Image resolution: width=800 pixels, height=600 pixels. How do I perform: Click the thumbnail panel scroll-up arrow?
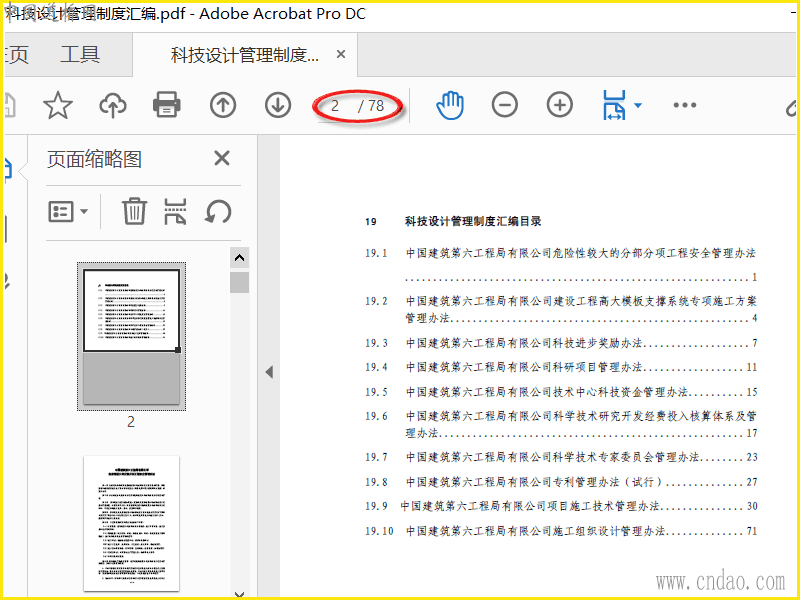[239, 258]
